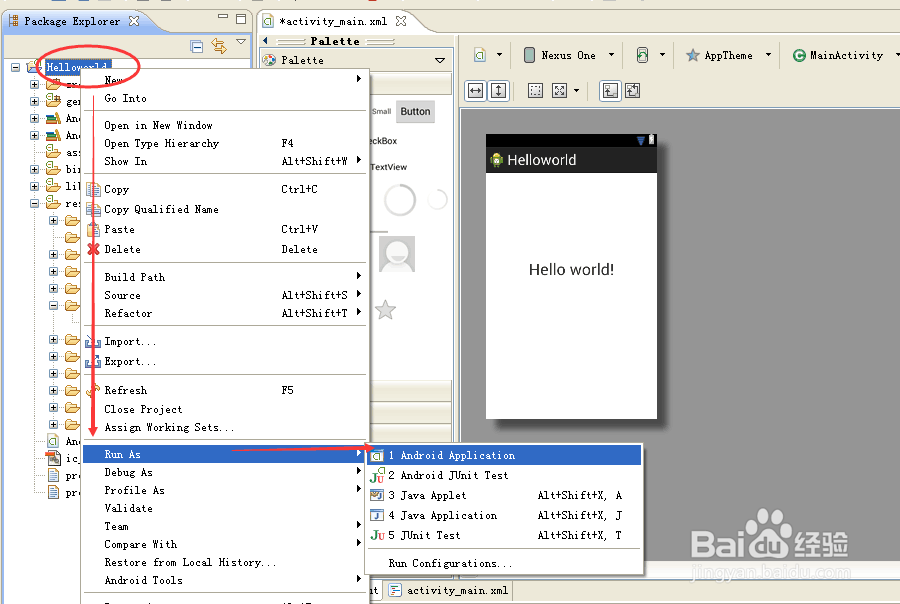Maximize the Package Explorer panel
This screenshot has height=604, width=900.
[x=241, y=19]
